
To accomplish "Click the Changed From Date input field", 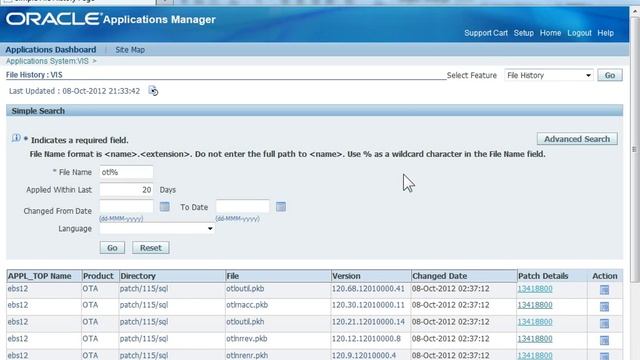I will pyautogui.click(x=126, y=207).
